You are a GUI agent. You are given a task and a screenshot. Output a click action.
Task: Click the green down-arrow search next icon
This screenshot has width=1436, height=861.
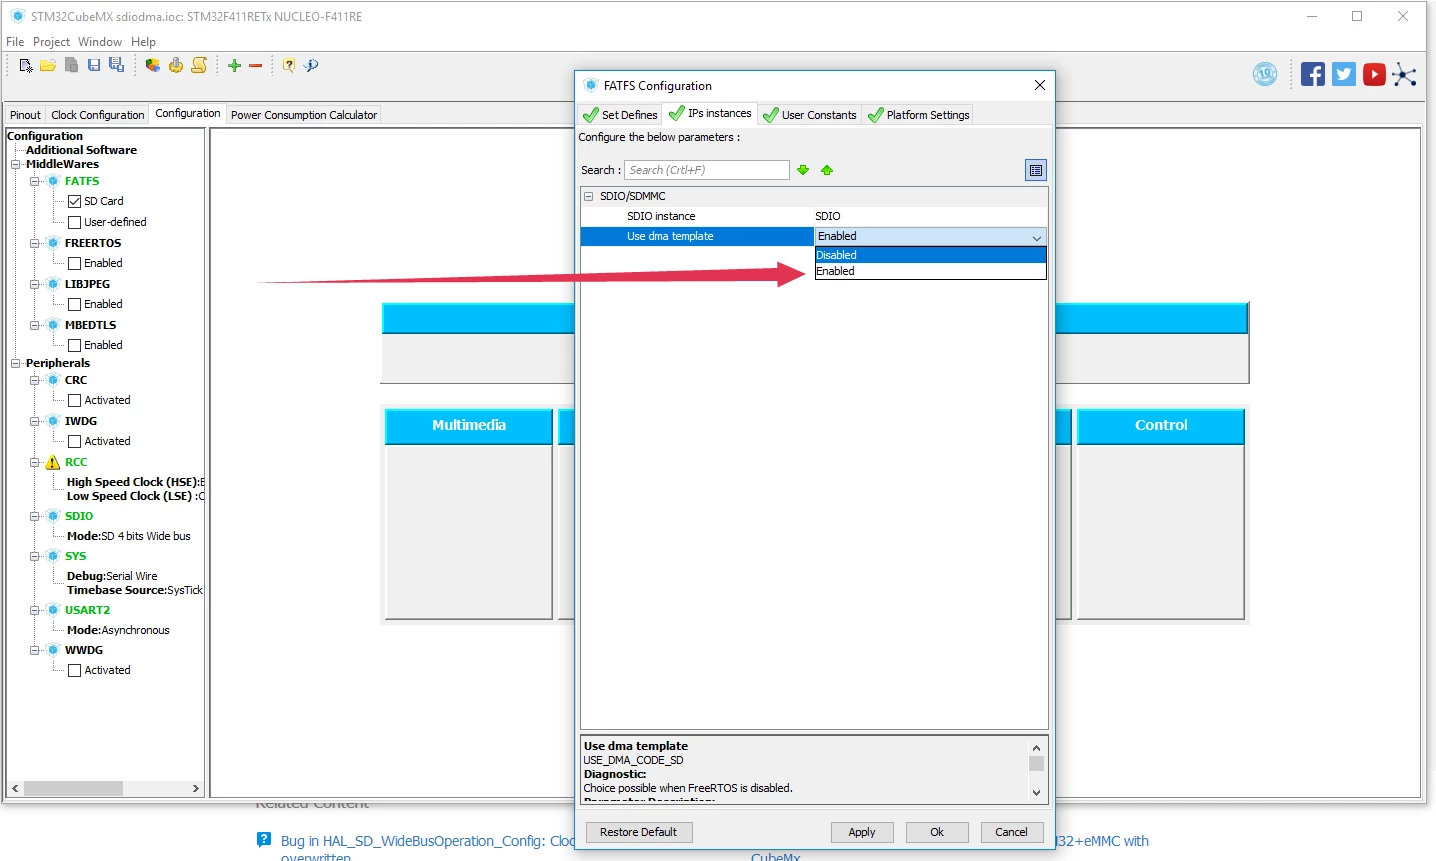(x=803, y=170)
